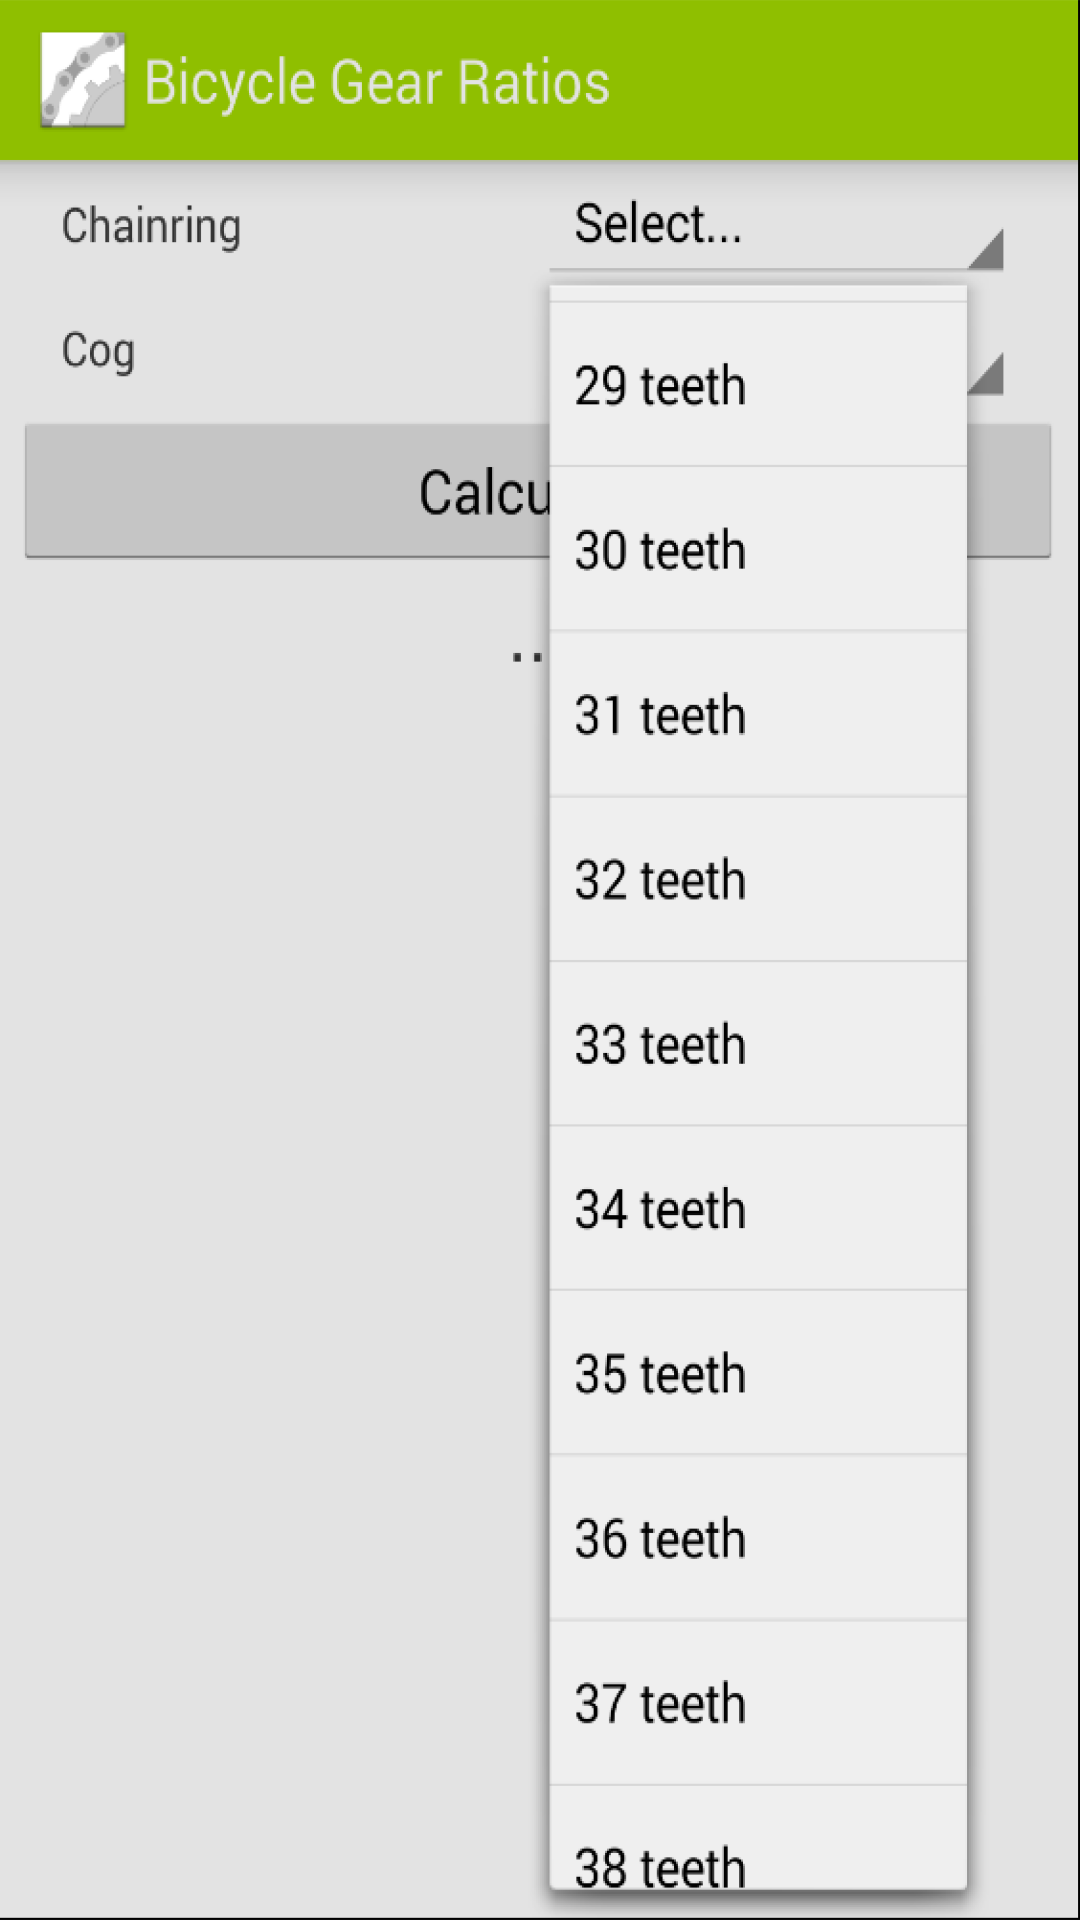Tap the result placeholder dots
The width and height of the screenshot is (1080, 1920).
(x=527, y=657)
